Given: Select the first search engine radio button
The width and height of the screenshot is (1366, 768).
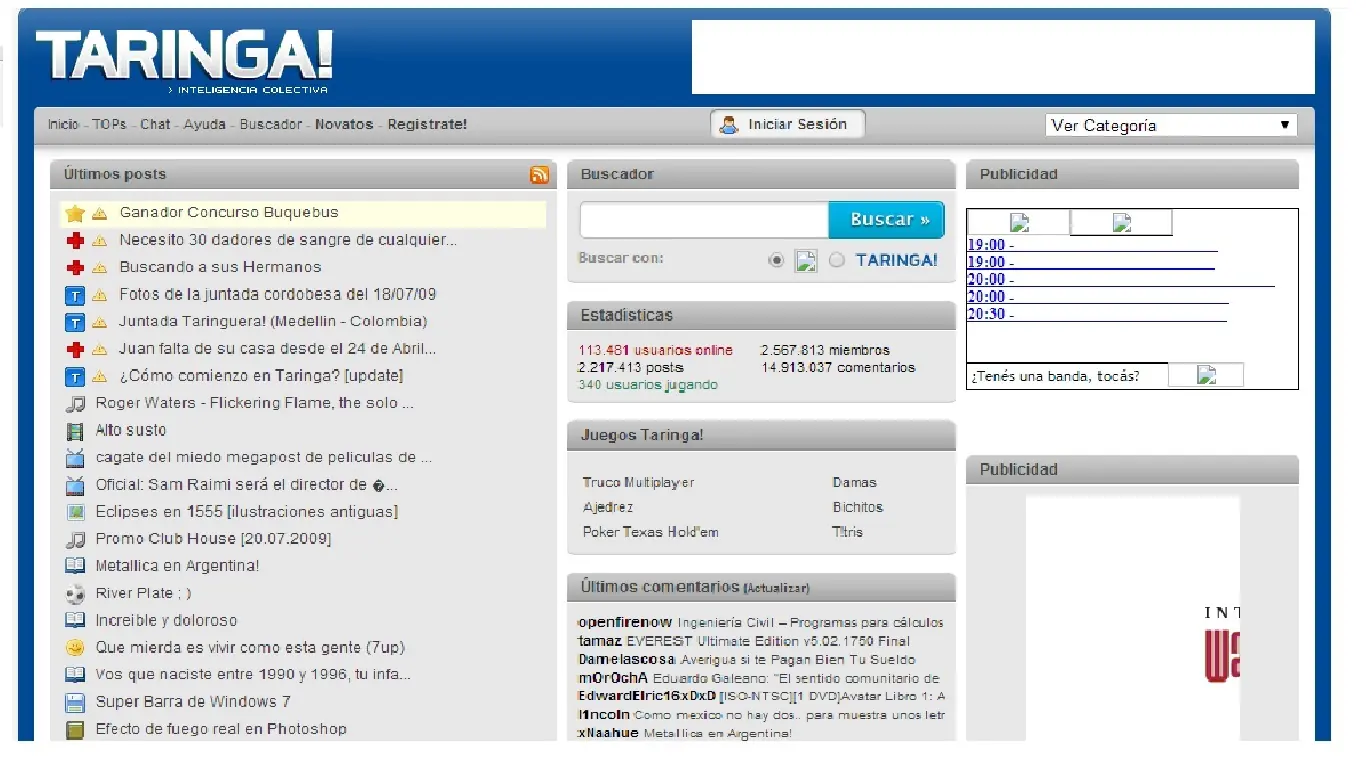Looking at the screenshot, I should (x=776, y=260).
